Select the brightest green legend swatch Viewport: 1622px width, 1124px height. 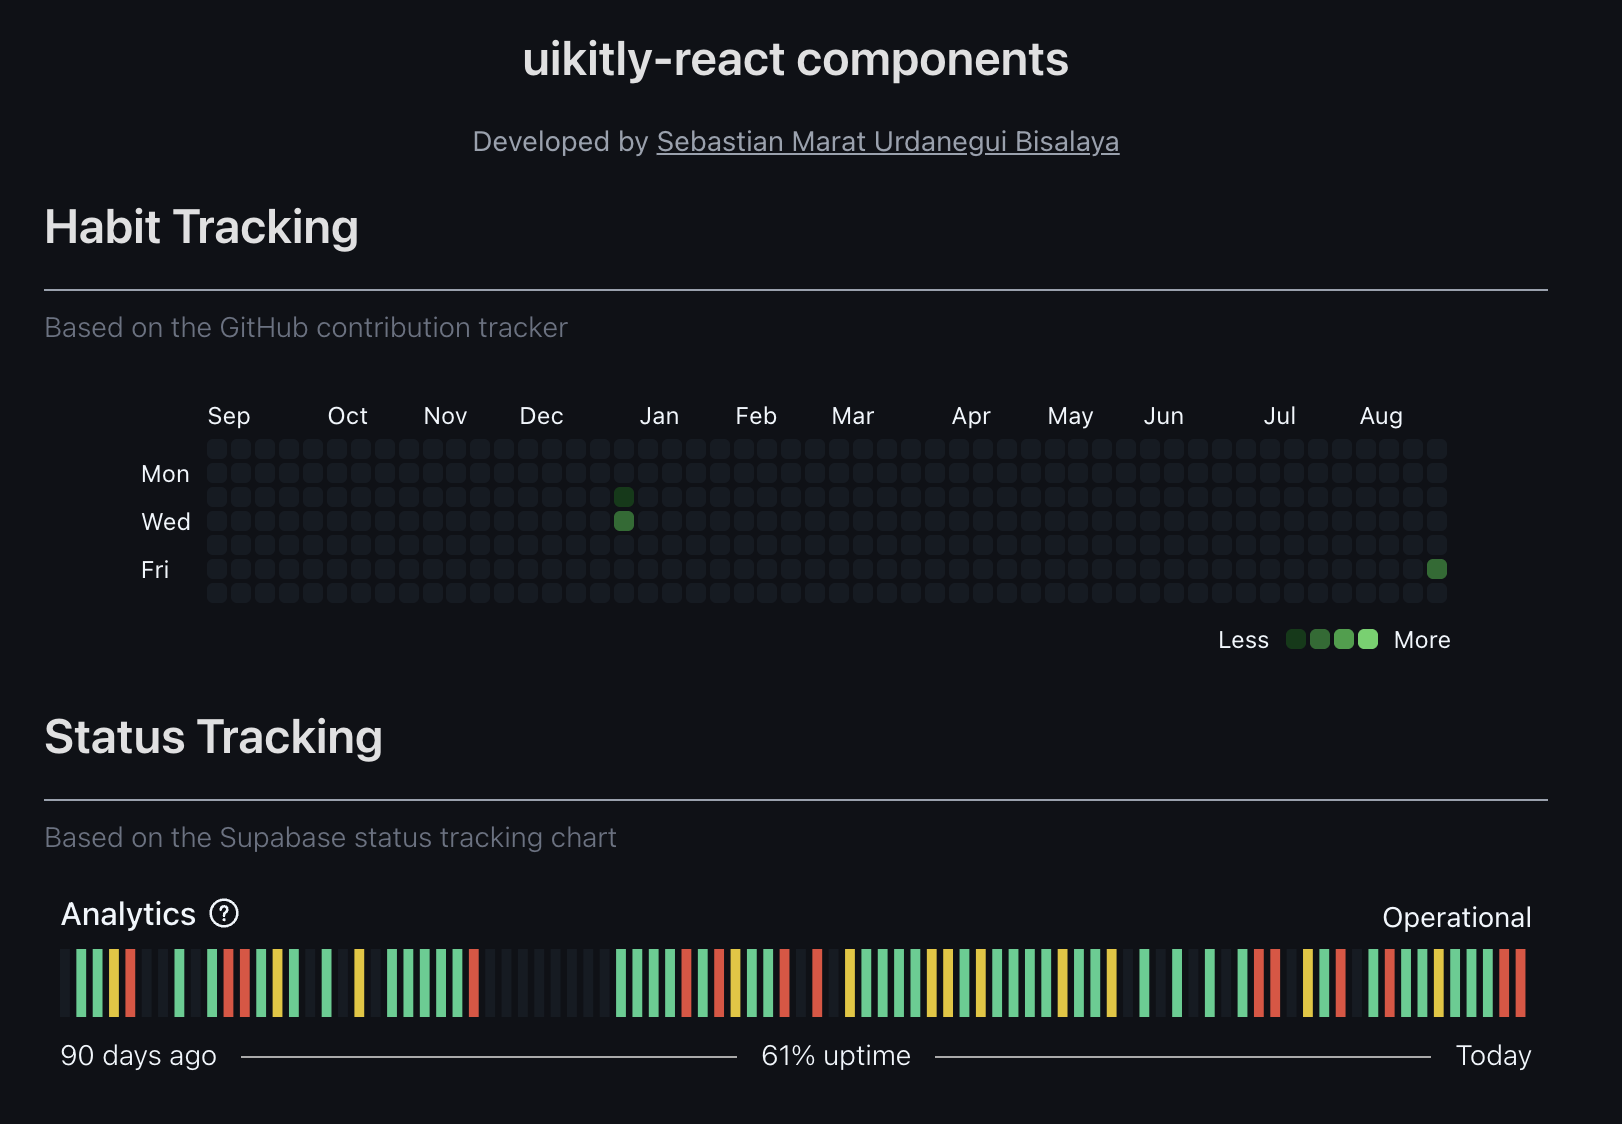1368,639
